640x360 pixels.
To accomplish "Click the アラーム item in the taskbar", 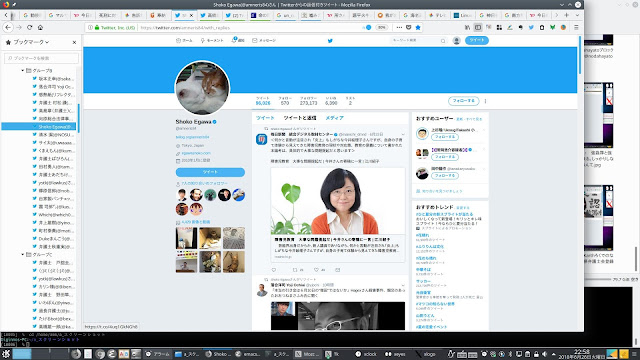I will tap(158, 354).
